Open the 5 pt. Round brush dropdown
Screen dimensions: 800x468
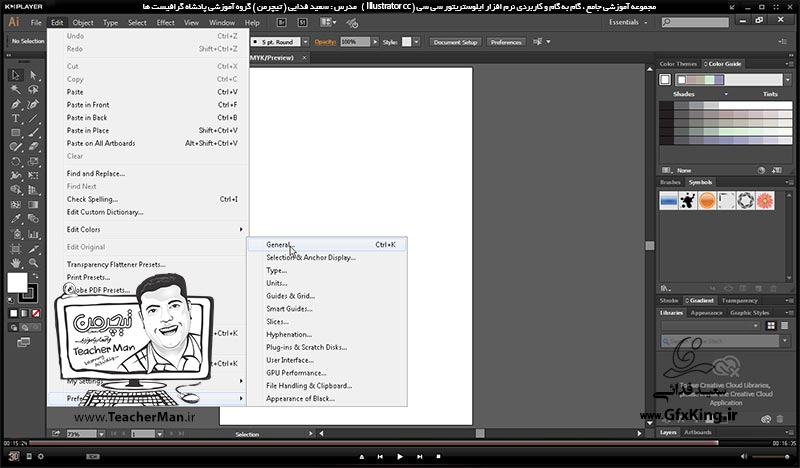[305, 42]
